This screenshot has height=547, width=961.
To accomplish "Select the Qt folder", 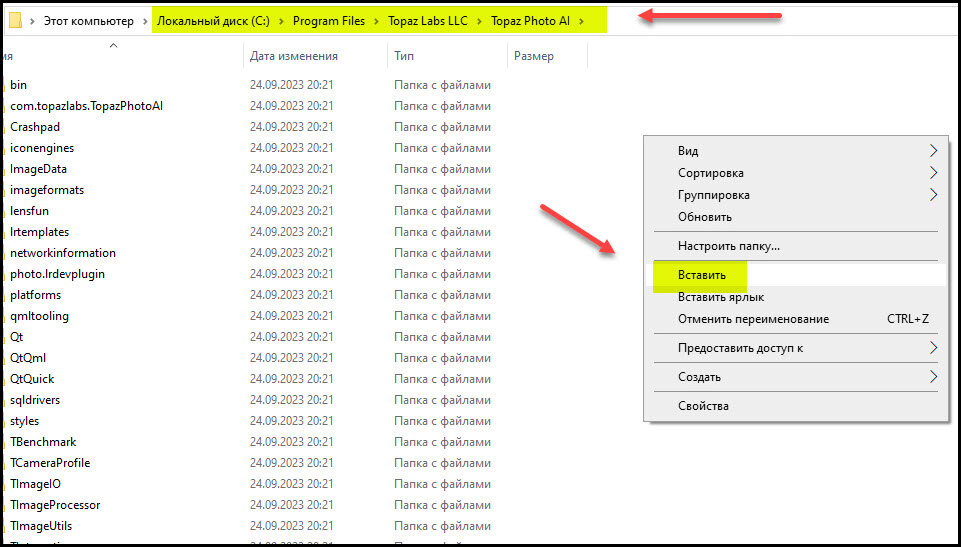I will click(x=17, y=337).
